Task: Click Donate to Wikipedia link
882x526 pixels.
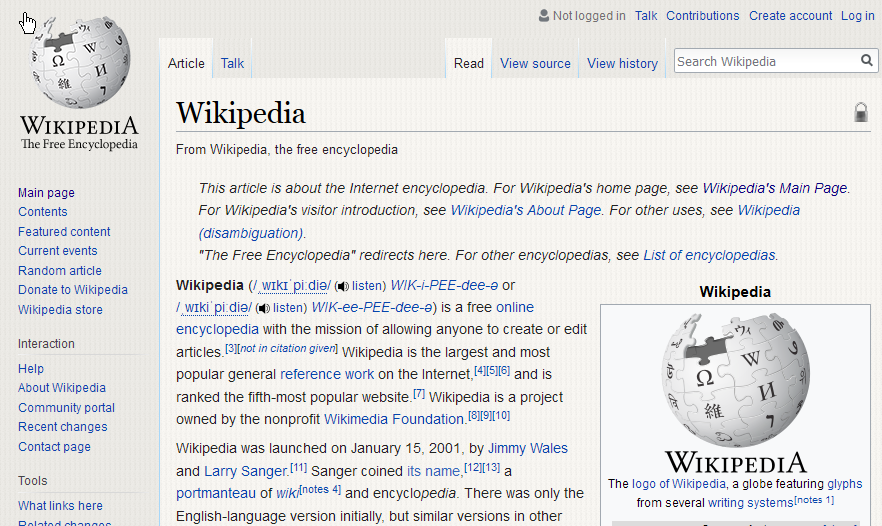Action: click(x=73, y=290)
